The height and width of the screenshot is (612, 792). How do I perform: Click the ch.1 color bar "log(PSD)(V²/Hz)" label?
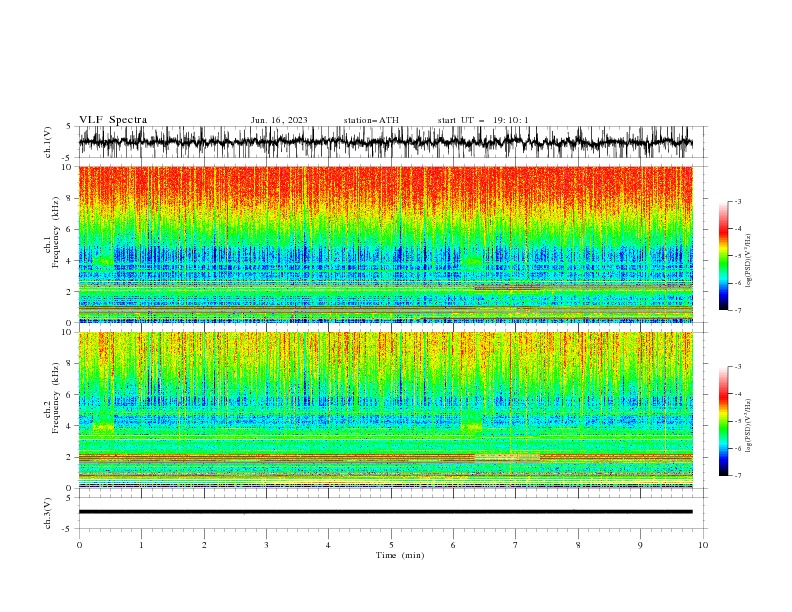[x=749, y=261]
